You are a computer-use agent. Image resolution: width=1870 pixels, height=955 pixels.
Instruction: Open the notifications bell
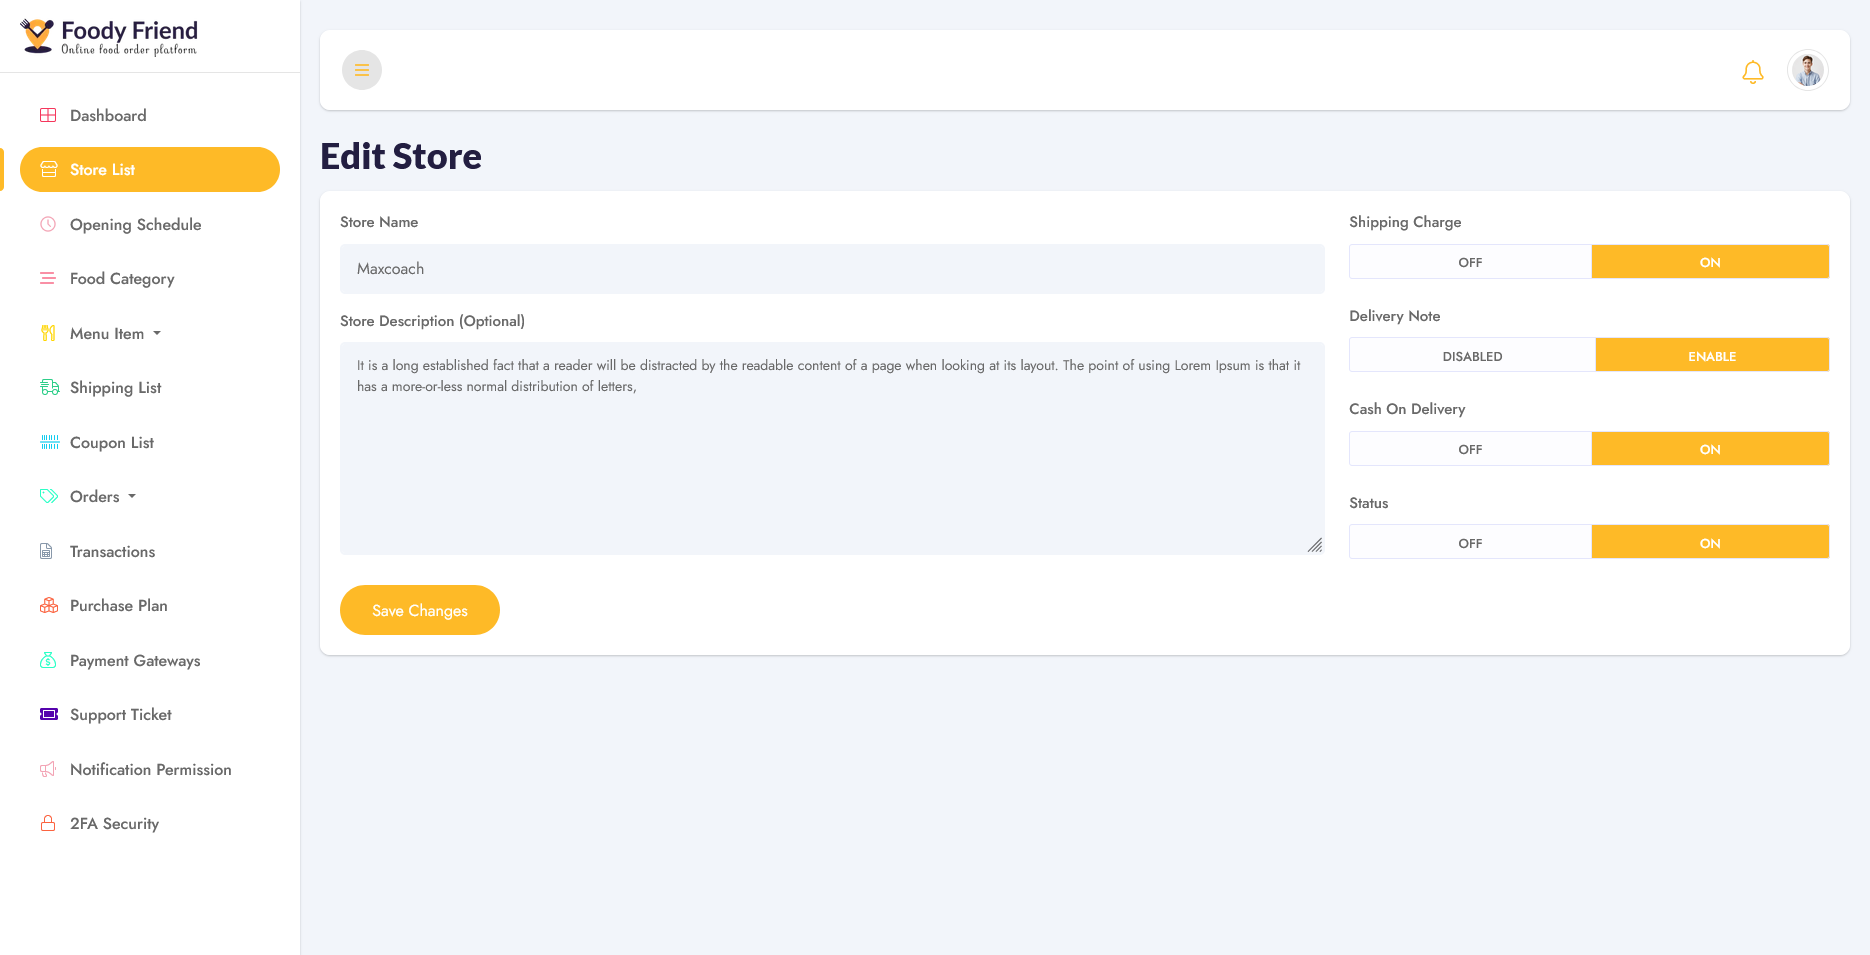pyautogui.click(x=1752, y=71)
